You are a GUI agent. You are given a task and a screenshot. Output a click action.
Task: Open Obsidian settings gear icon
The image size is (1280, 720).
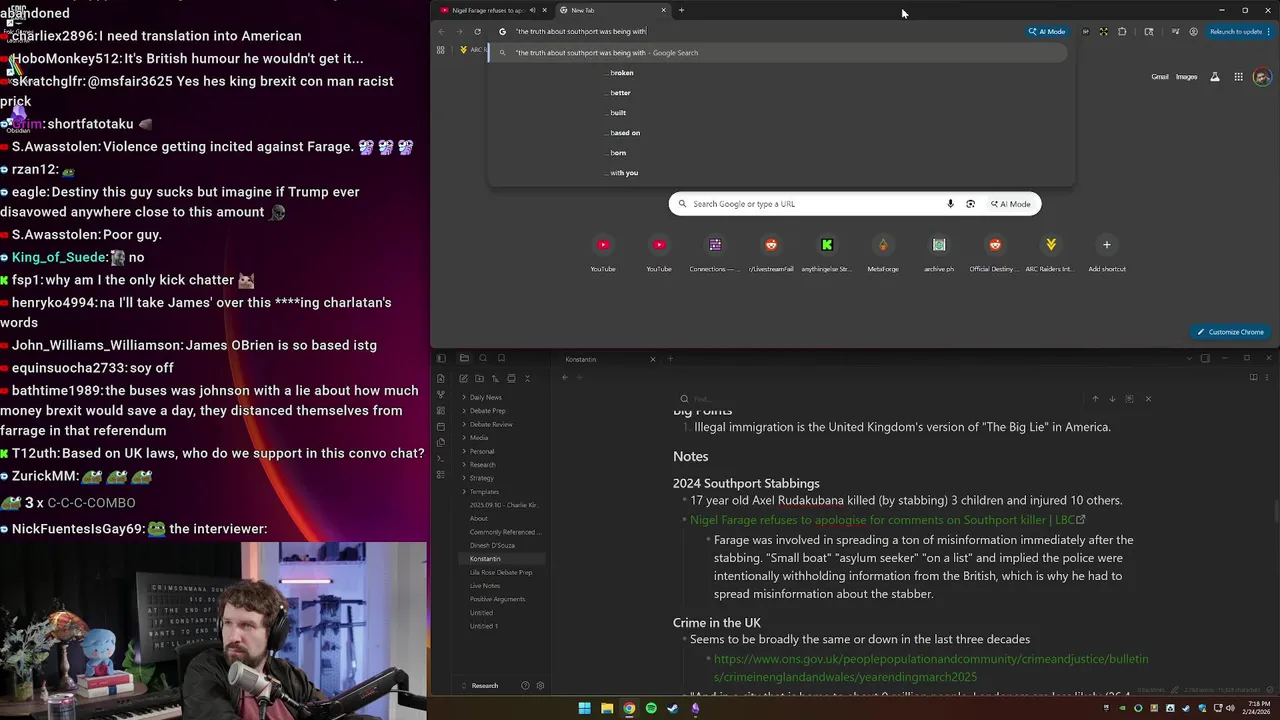pos(541,686)
